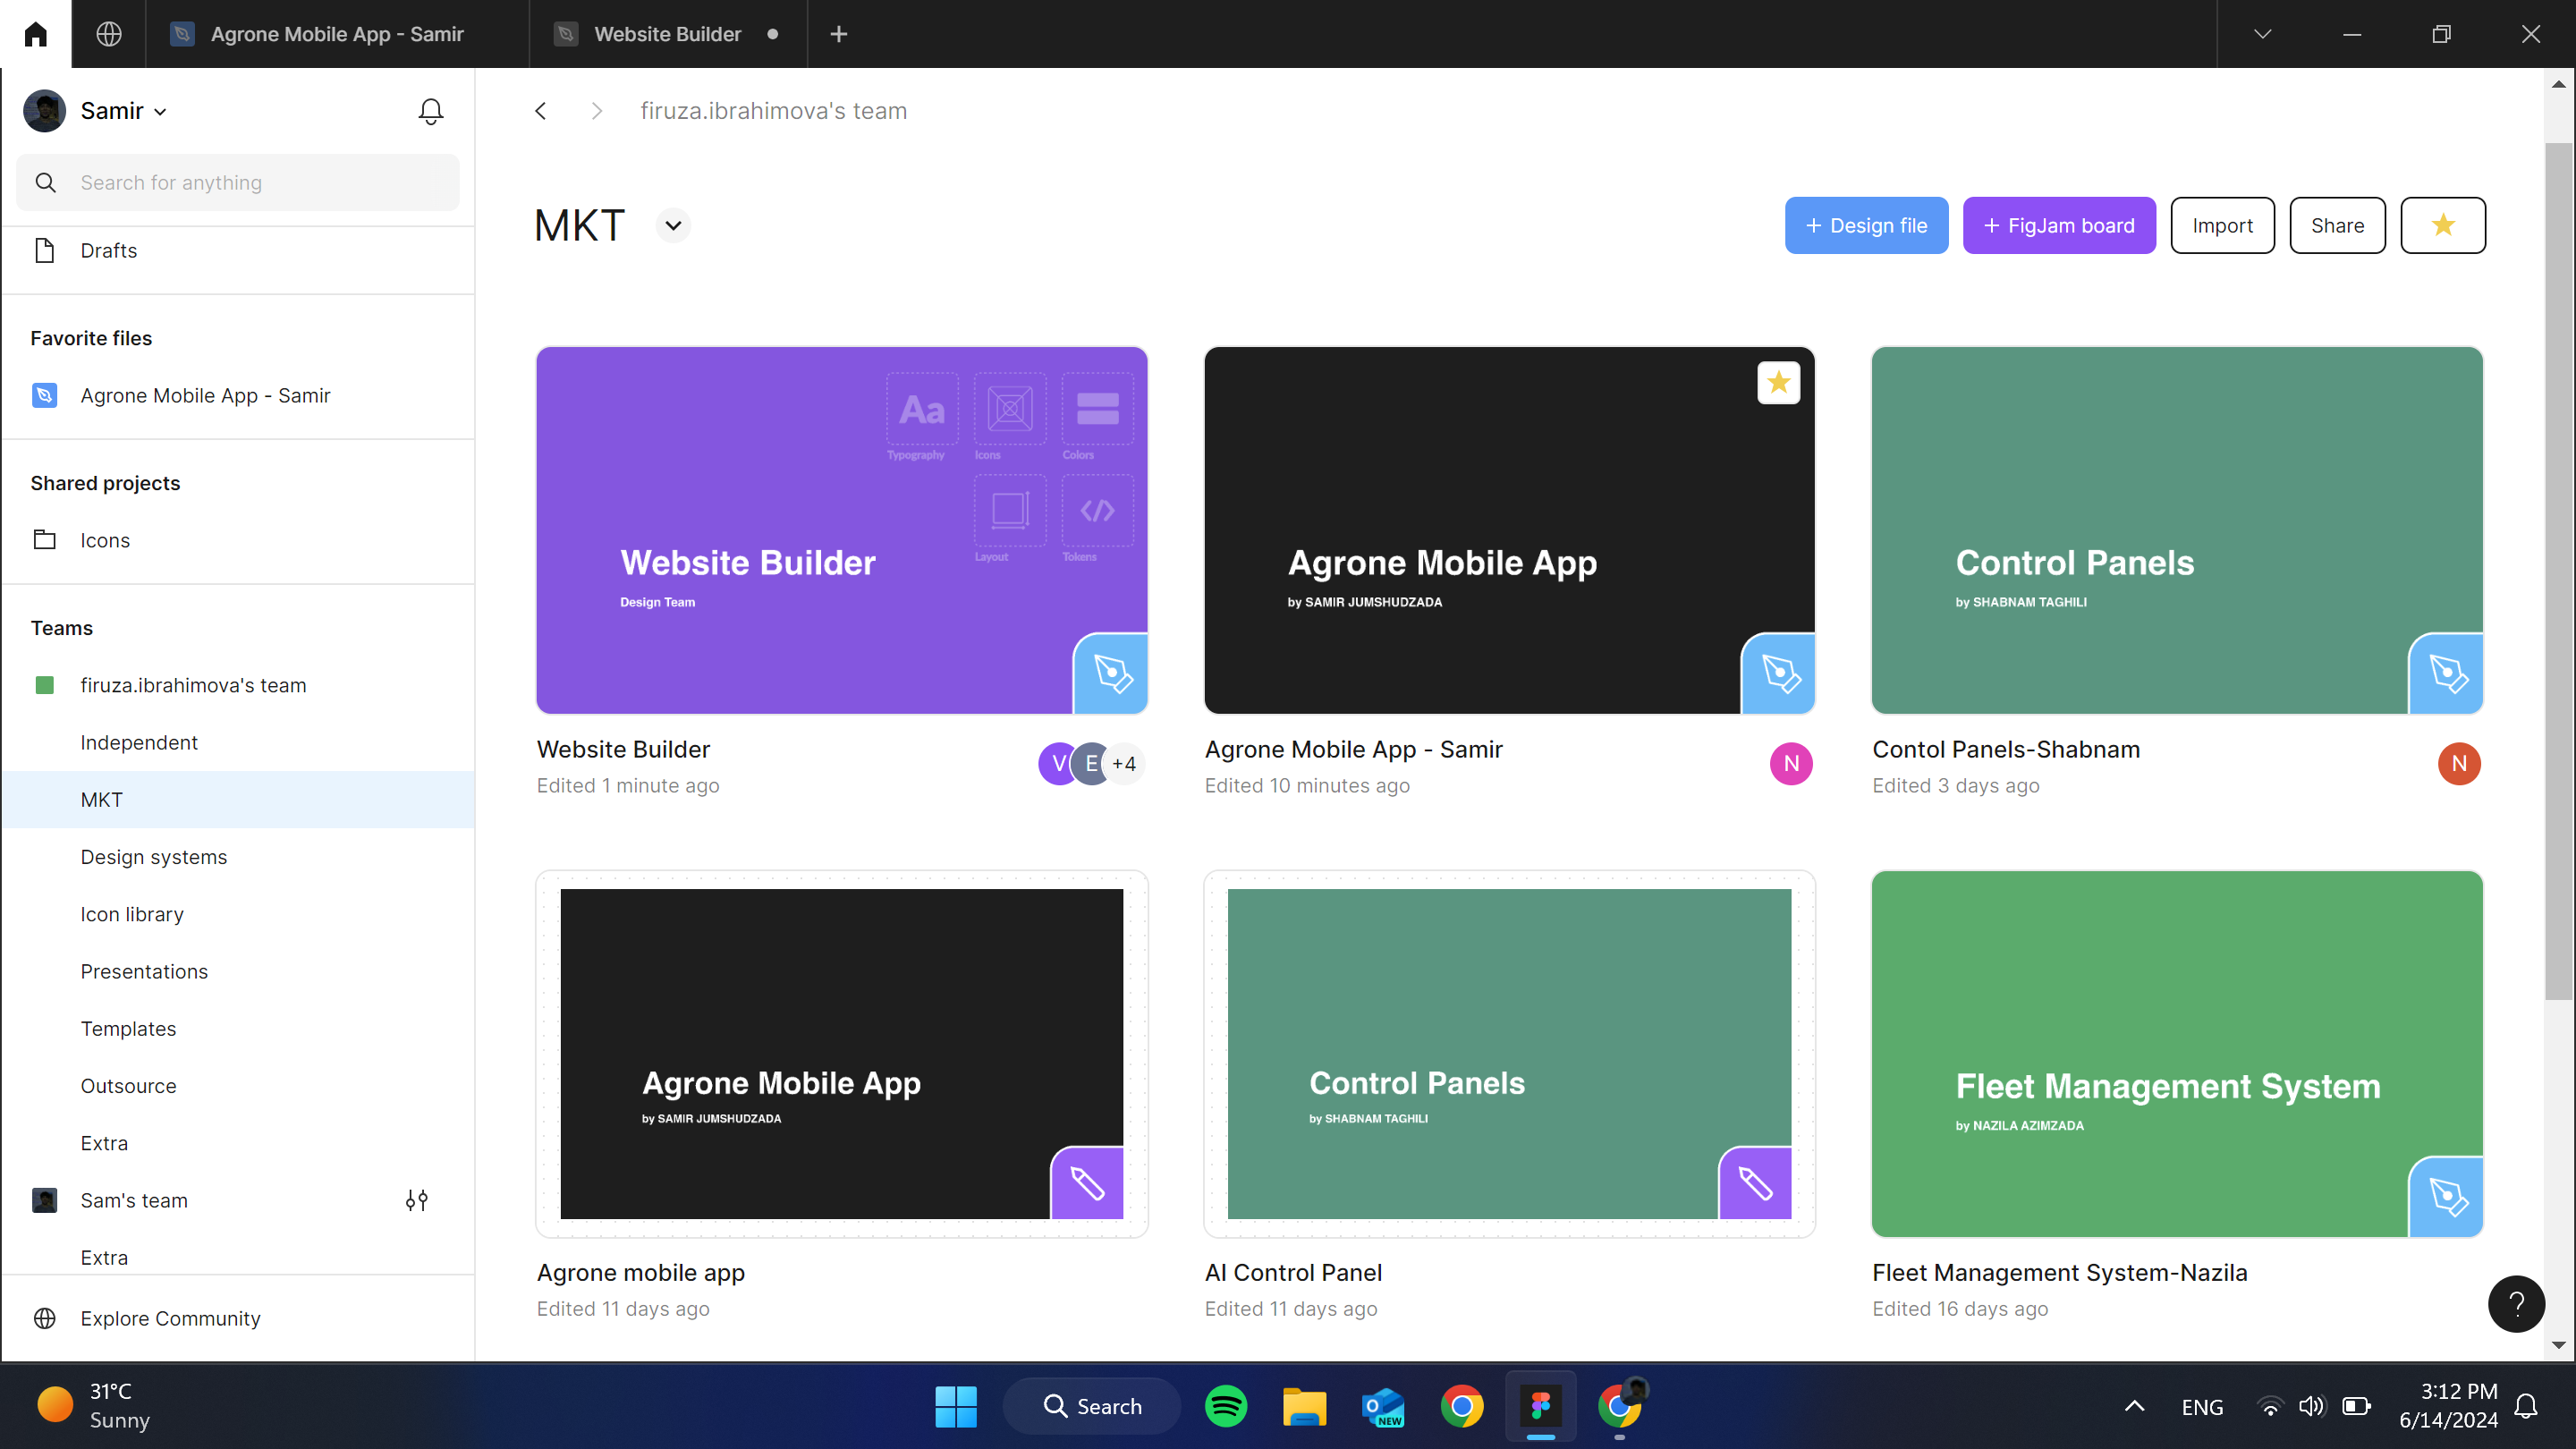Image resolution: width=2576 pixels, height=1449 pixels.
Task: Click the Explore Community globe icon
Action: (45, 1318)
